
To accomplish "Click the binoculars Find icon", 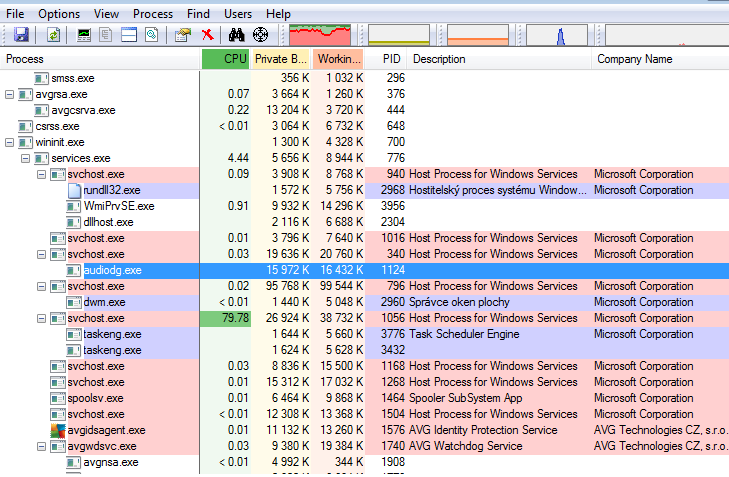I will [x=237, y=35].
